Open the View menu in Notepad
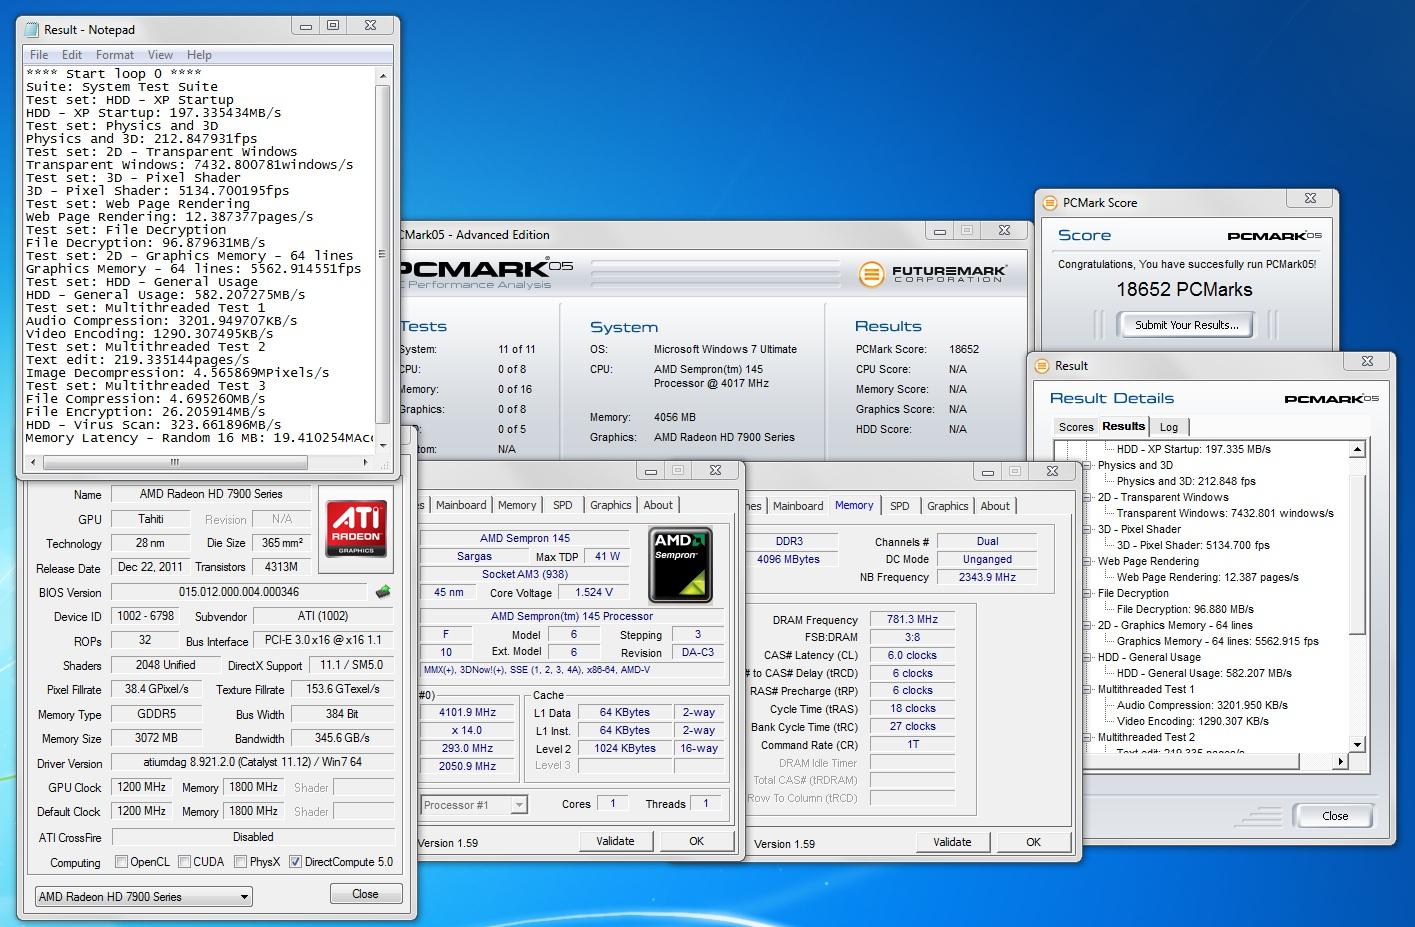 tap(160, 55)
